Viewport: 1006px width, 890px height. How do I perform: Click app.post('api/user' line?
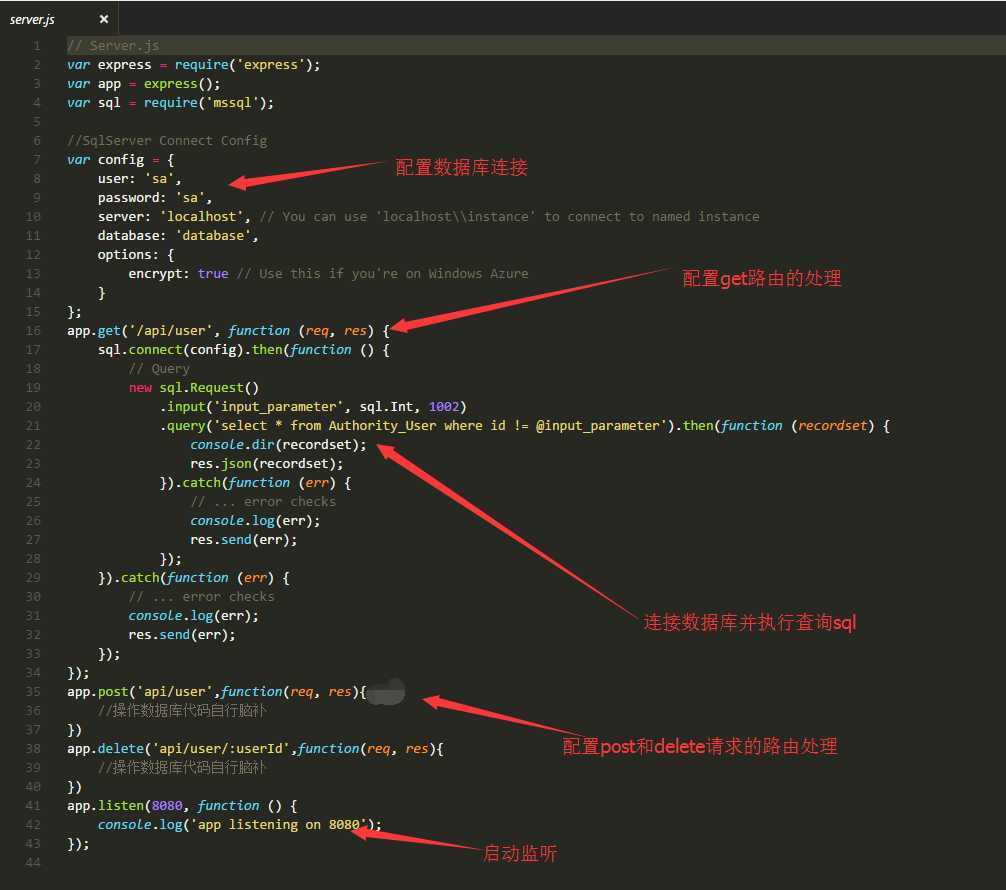(x=217, y=692)
